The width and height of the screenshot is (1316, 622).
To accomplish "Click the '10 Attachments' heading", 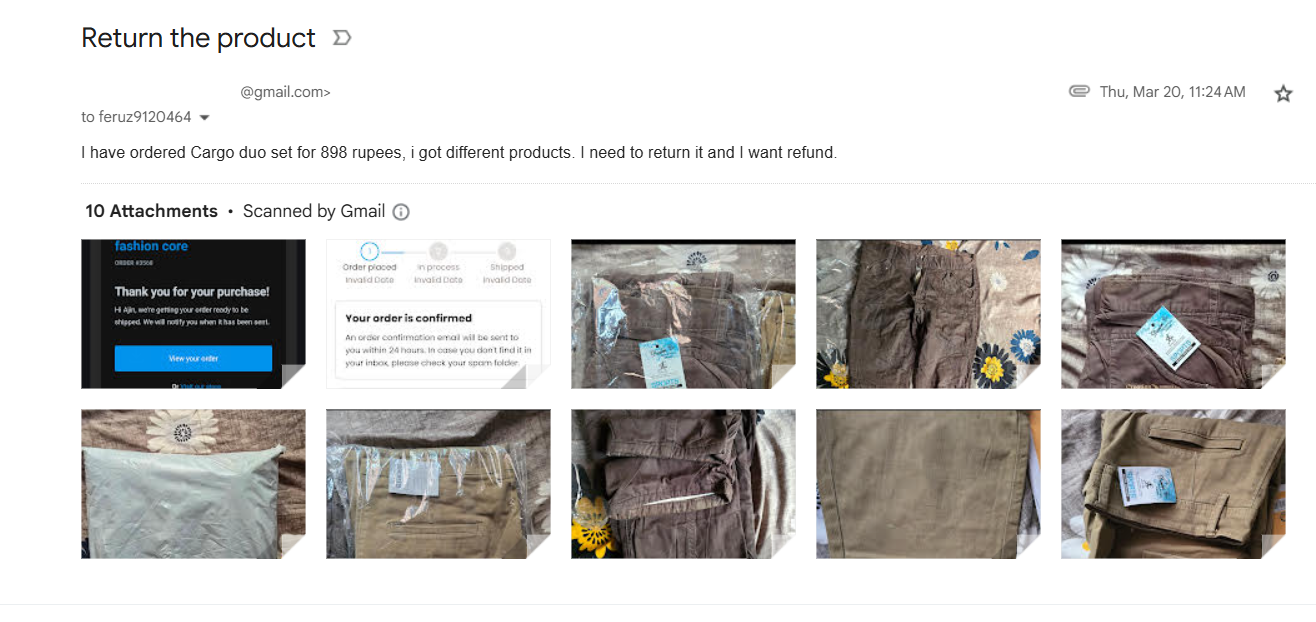I will pos(151,211).
